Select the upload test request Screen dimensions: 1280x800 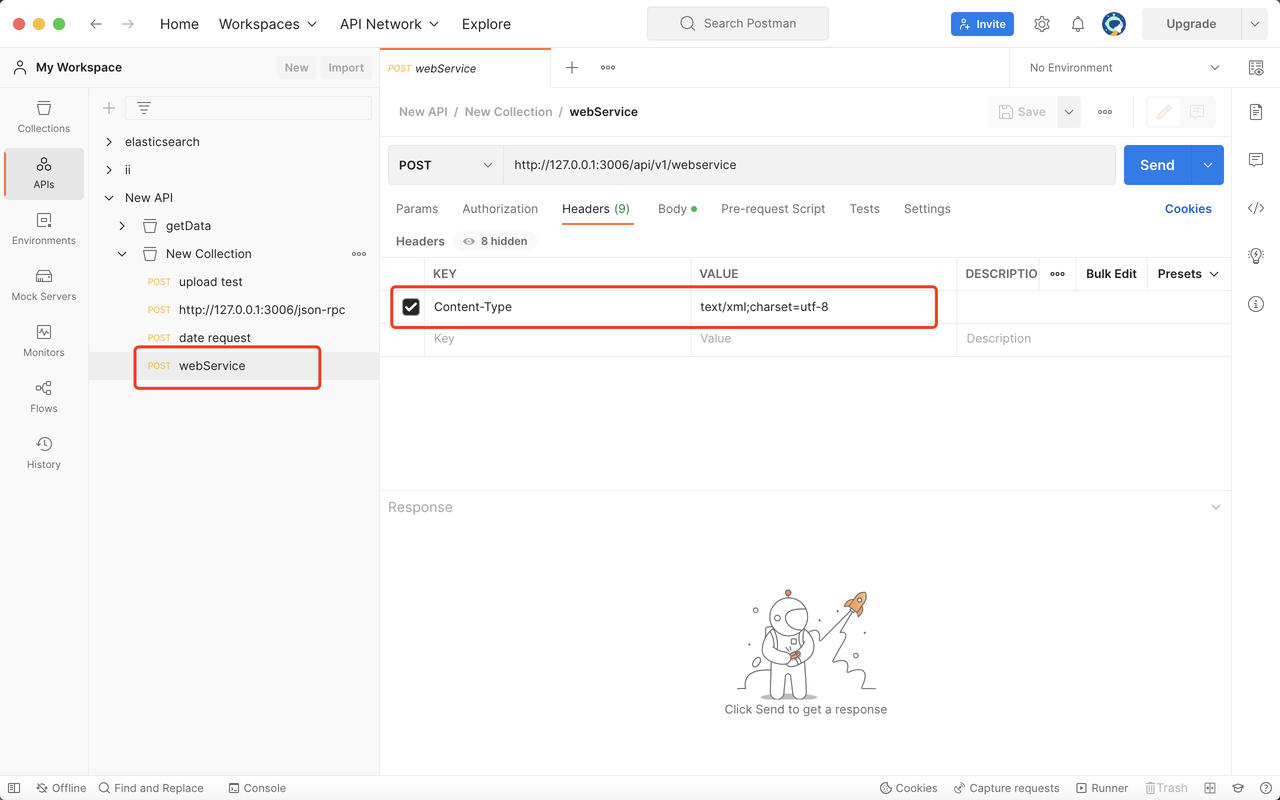tap(211, 282)
